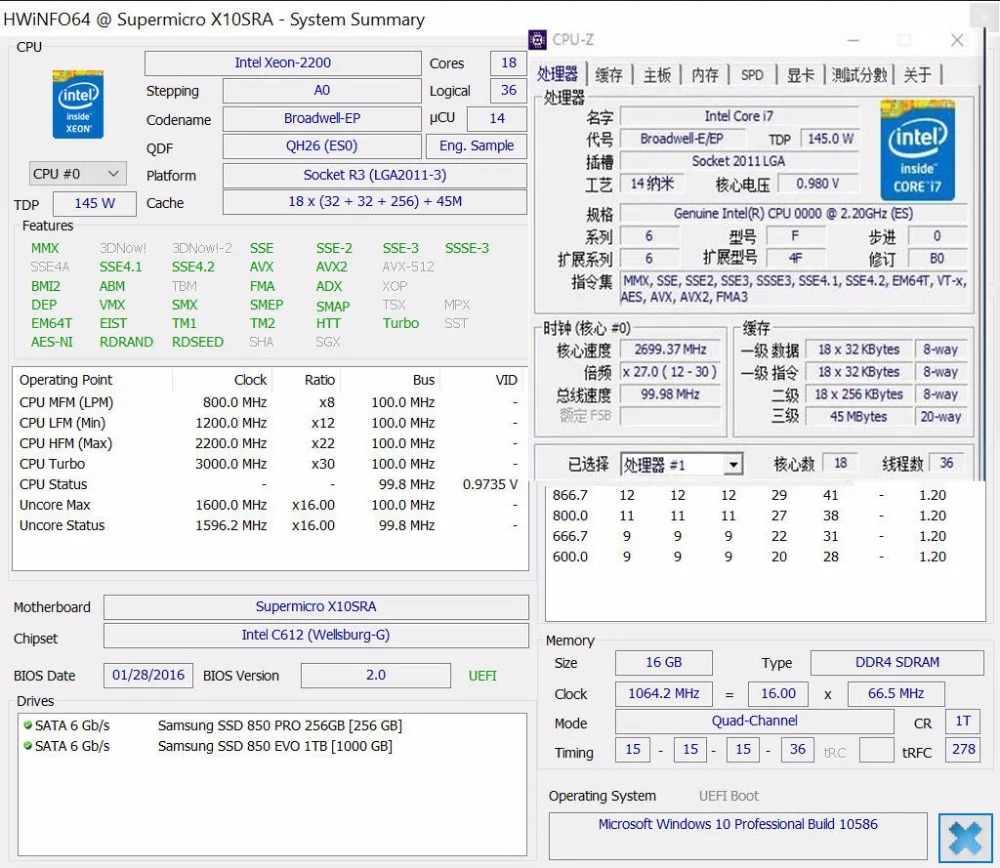Click the multiplier x 27.0 ( 12 - 30 ) field
This screenshot has width=1000, height=868.
point(670,372)
